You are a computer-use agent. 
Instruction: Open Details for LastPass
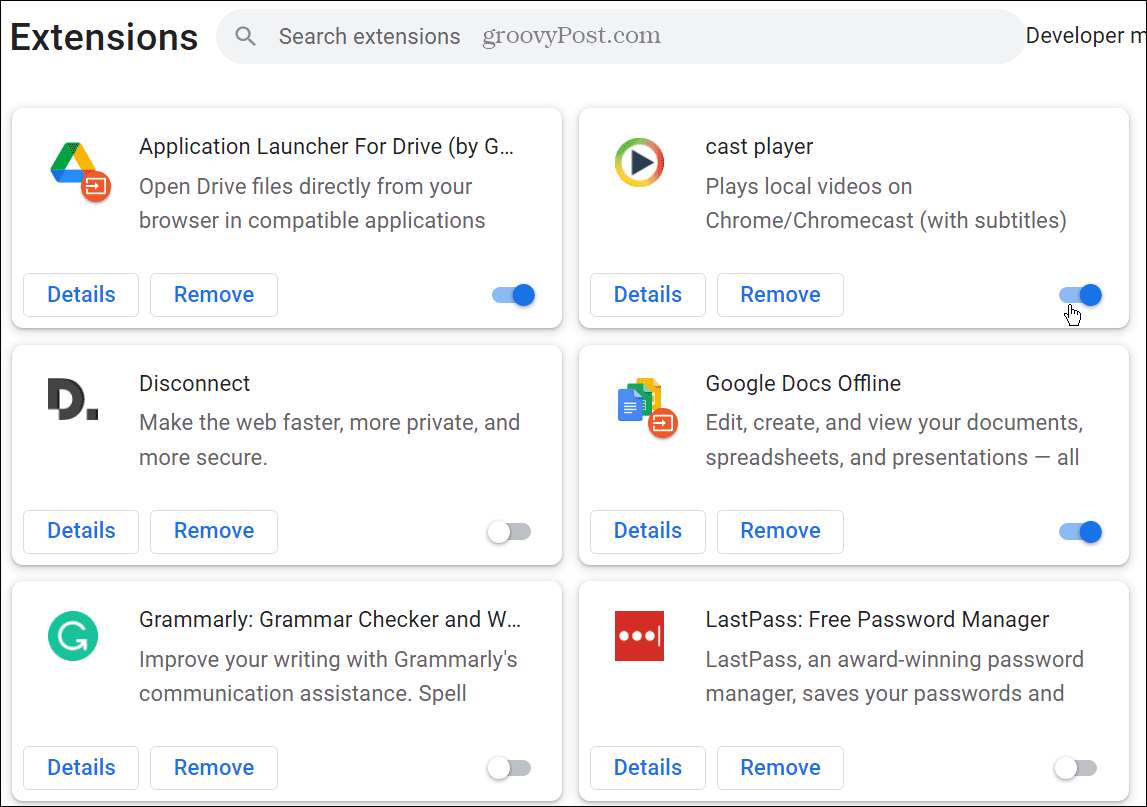(x=647, y=767)
